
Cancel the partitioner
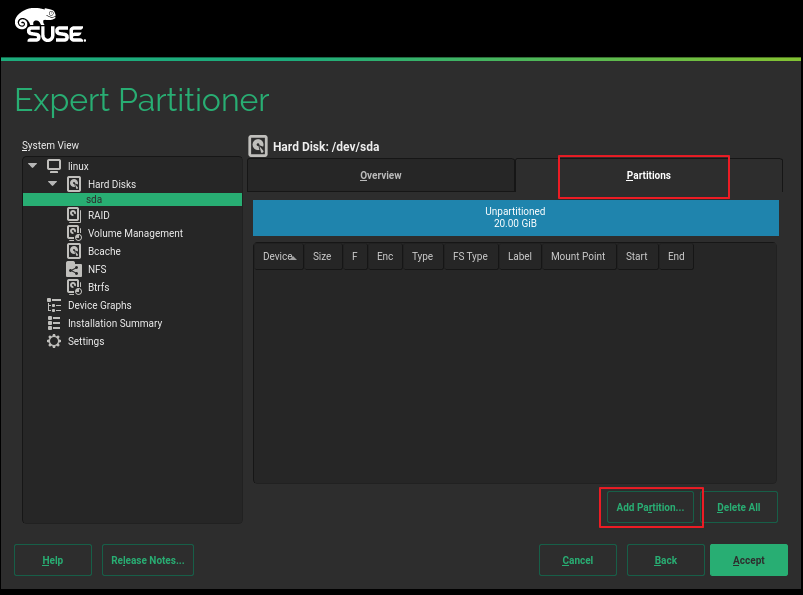(578, 560)
